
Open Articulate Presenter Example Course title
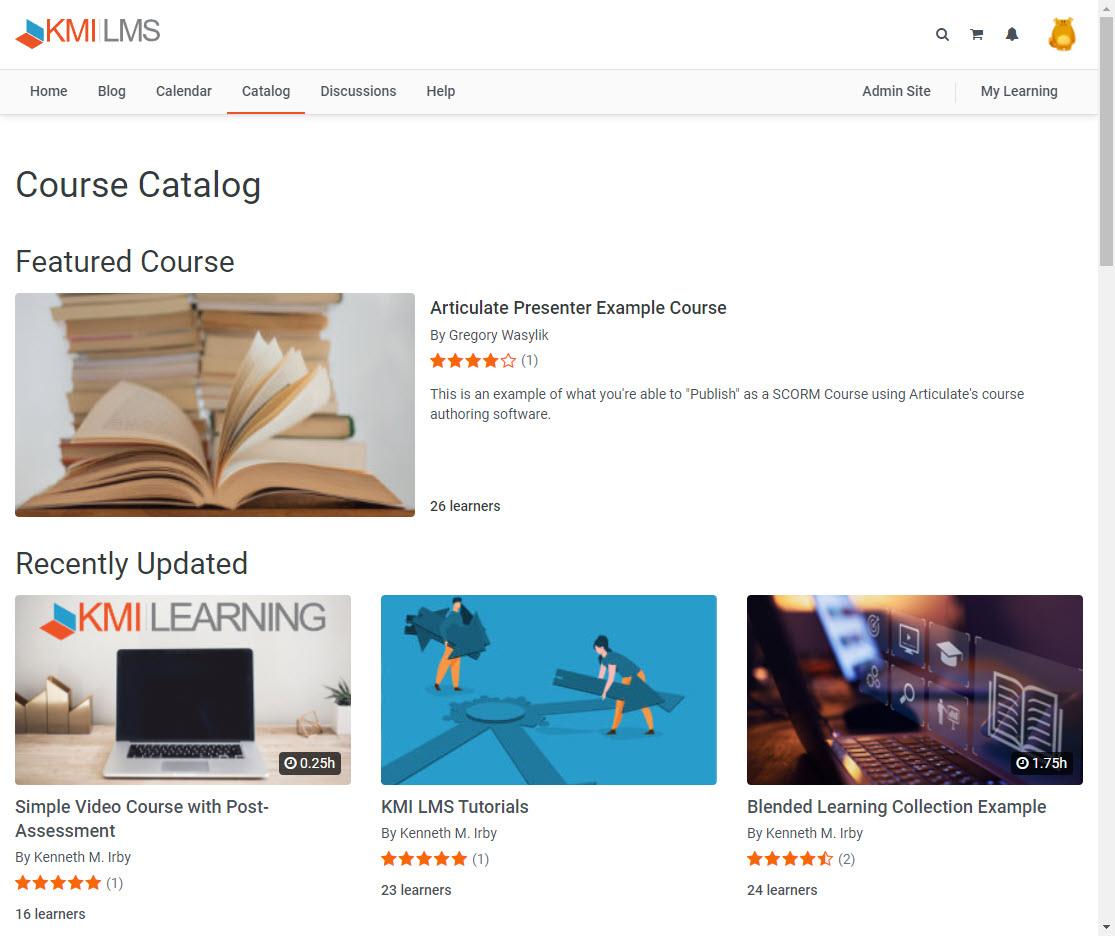tap(578, 308)
